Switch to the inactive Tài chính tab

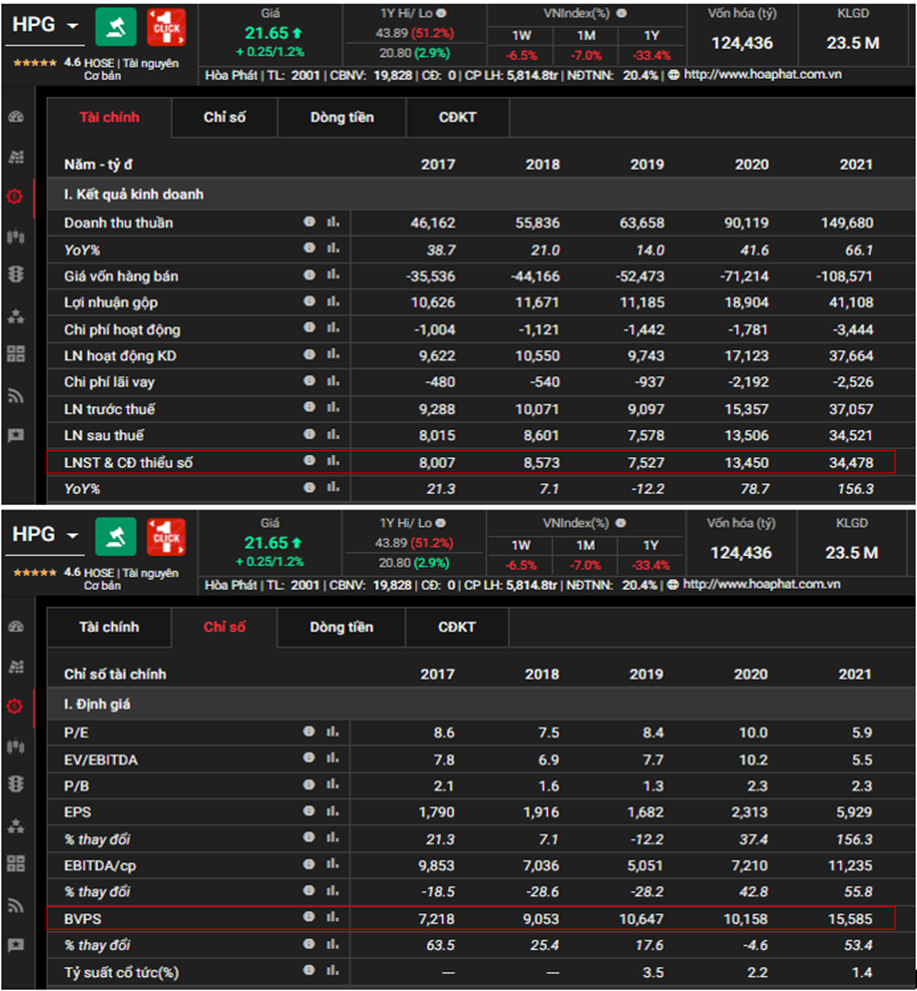109,628
